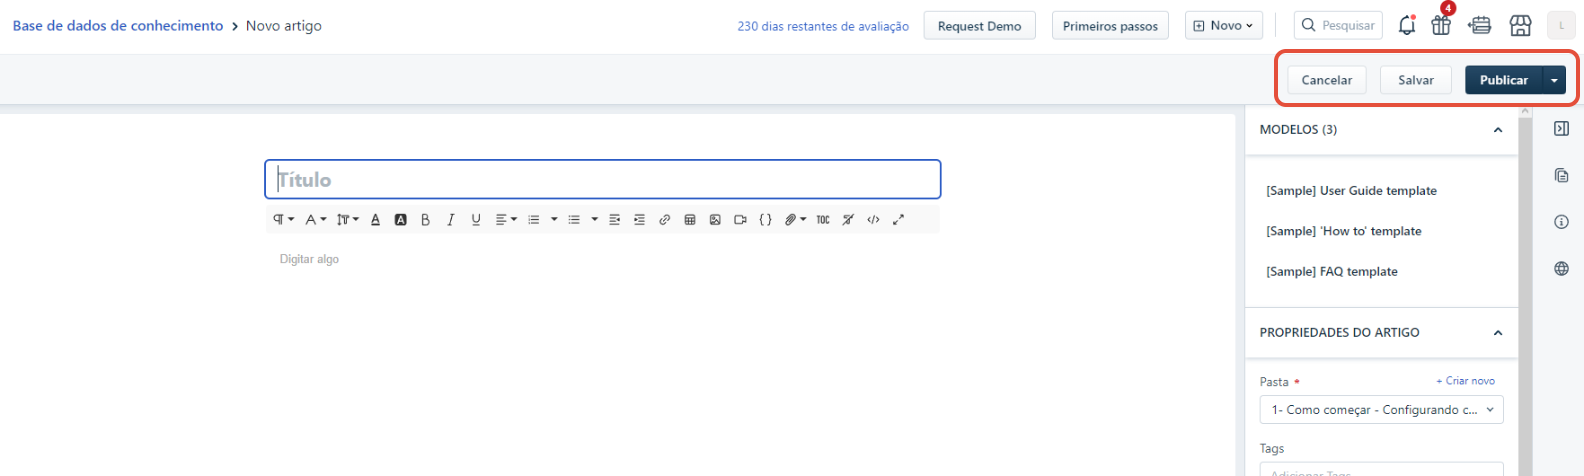
Task: Open the gift icon with badge 4
Action: tap(1441, 25)
